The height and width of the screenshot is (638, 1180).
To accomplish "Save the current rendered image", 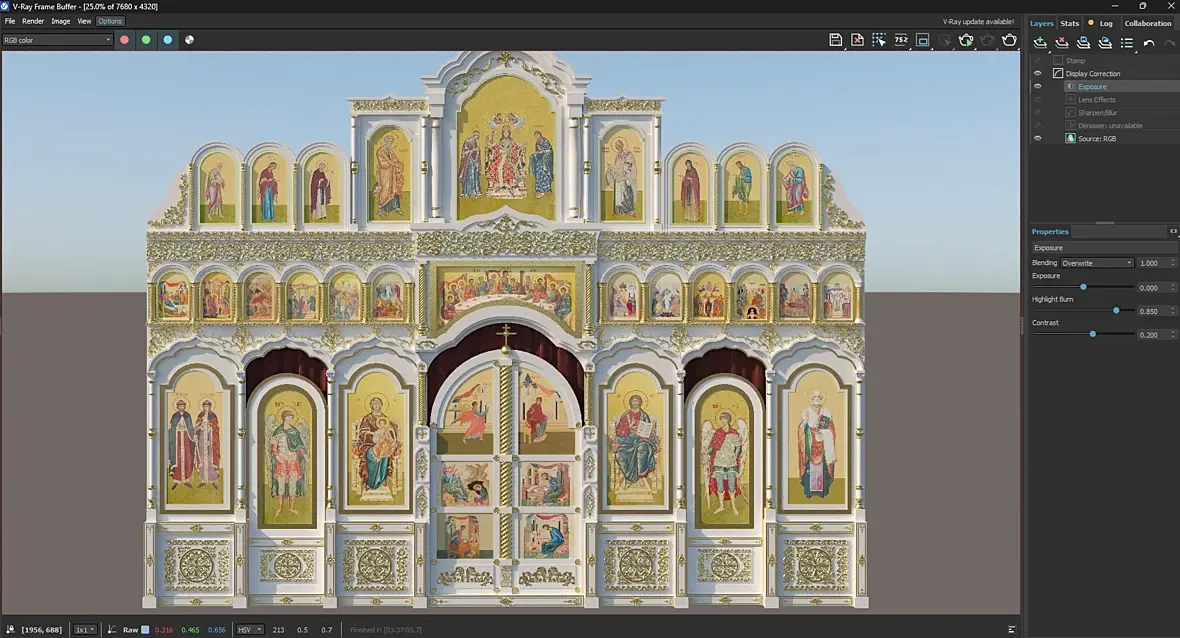I will [x=835, y=40].
